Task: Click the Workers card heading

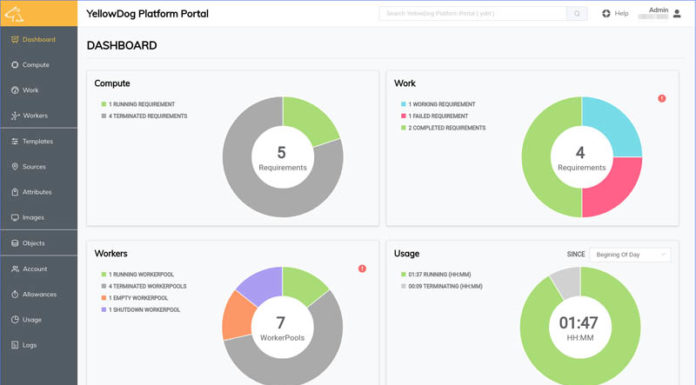Action: click(x=111, y=254)
